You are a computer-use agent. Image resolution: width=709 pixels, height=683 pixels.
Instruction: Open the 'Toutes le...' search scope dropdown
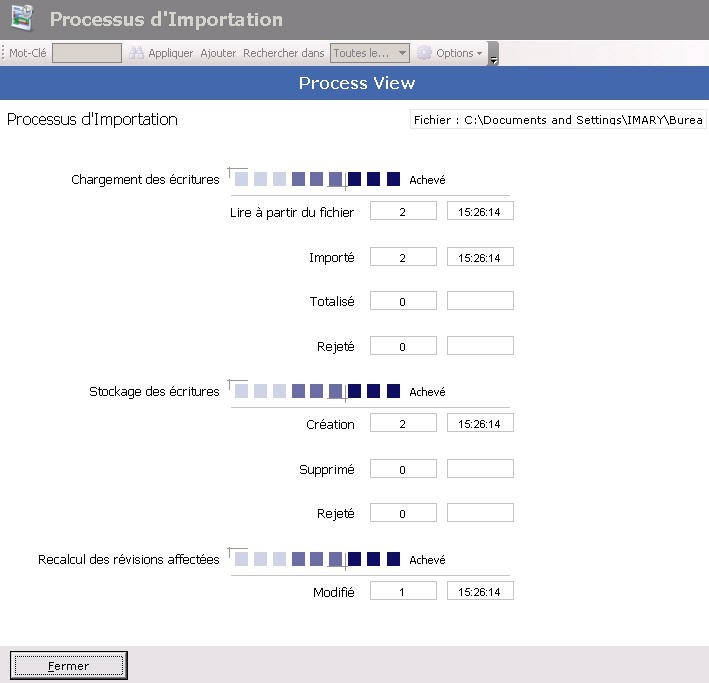370,53
